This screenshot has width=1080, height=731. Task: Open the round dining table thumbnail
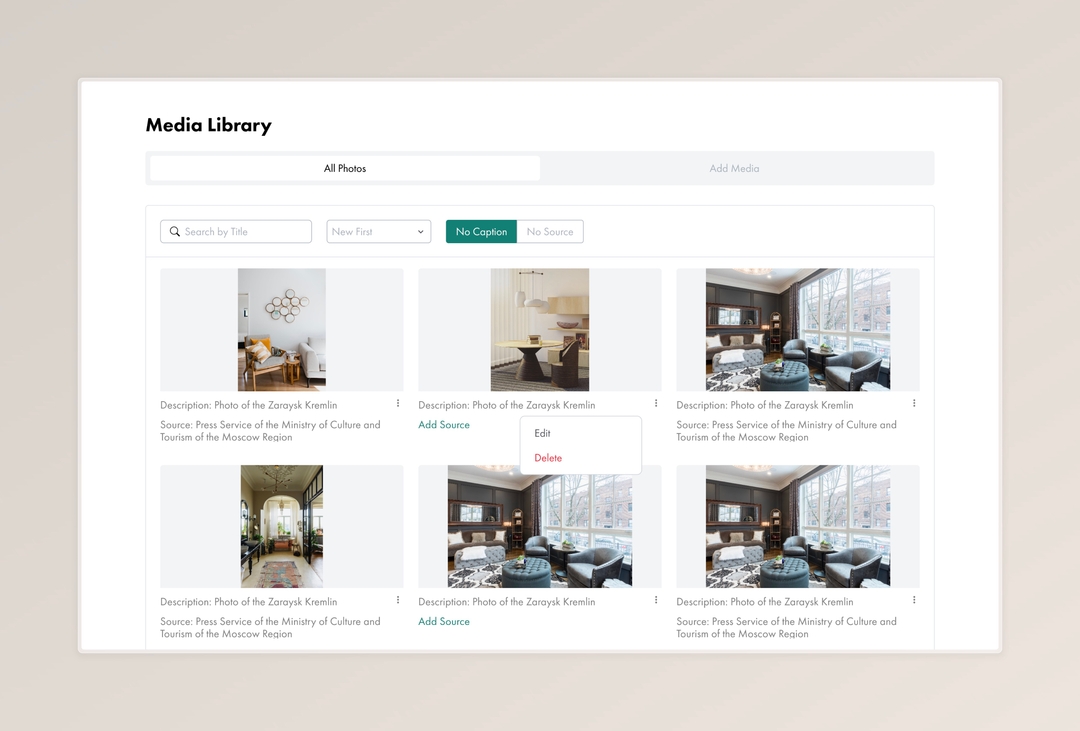(x=540, y=330)
